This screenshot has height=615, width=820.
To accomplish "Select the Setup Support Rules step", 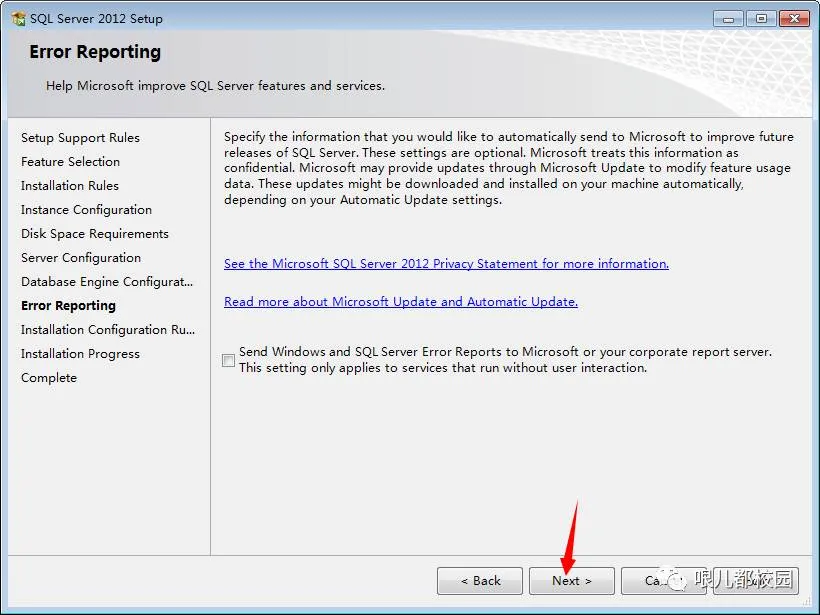I will [x=81, y=138].
